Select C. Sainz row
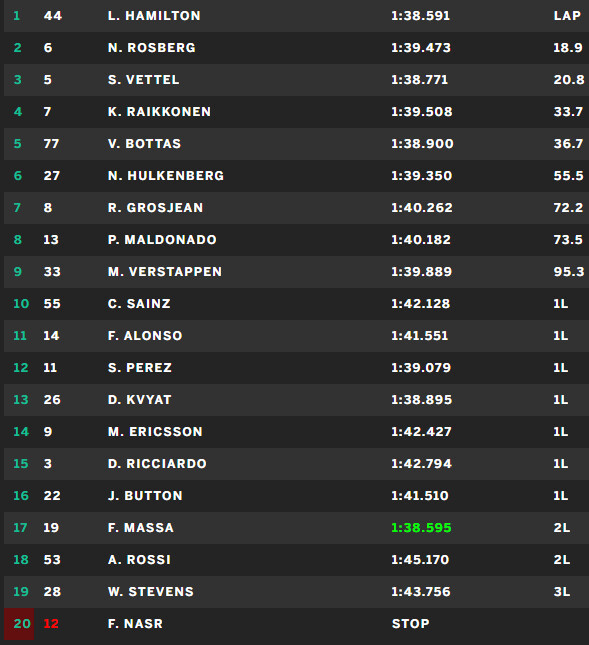Image resolution: width=589 pixels, height=645 pixels. pyautogui.click(x=296, y=304)
